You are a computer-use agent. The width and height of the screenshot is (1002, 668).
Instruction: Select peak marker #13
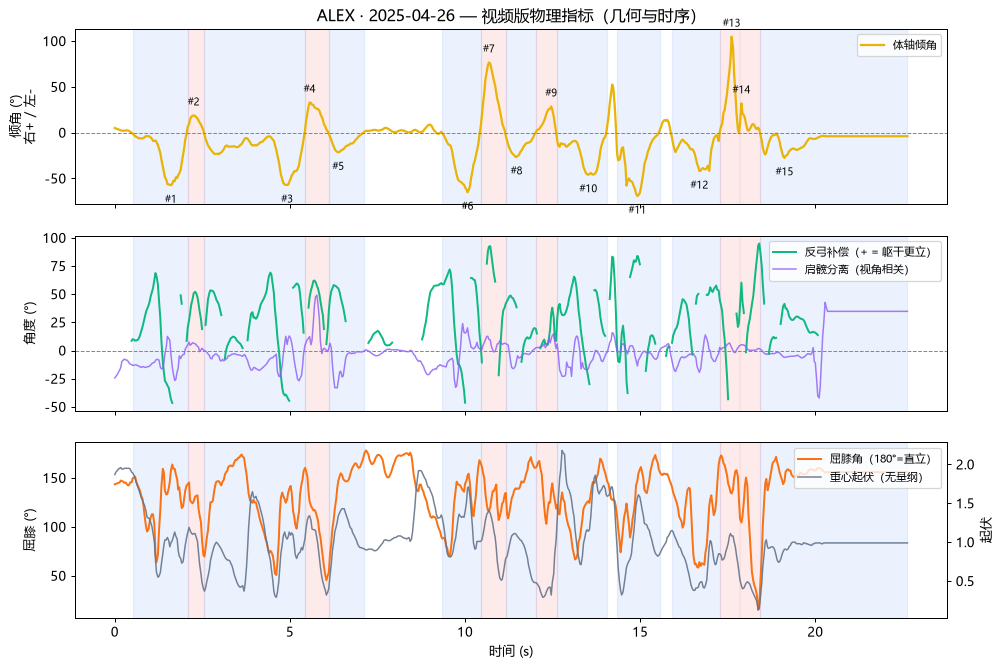[731, 23]
